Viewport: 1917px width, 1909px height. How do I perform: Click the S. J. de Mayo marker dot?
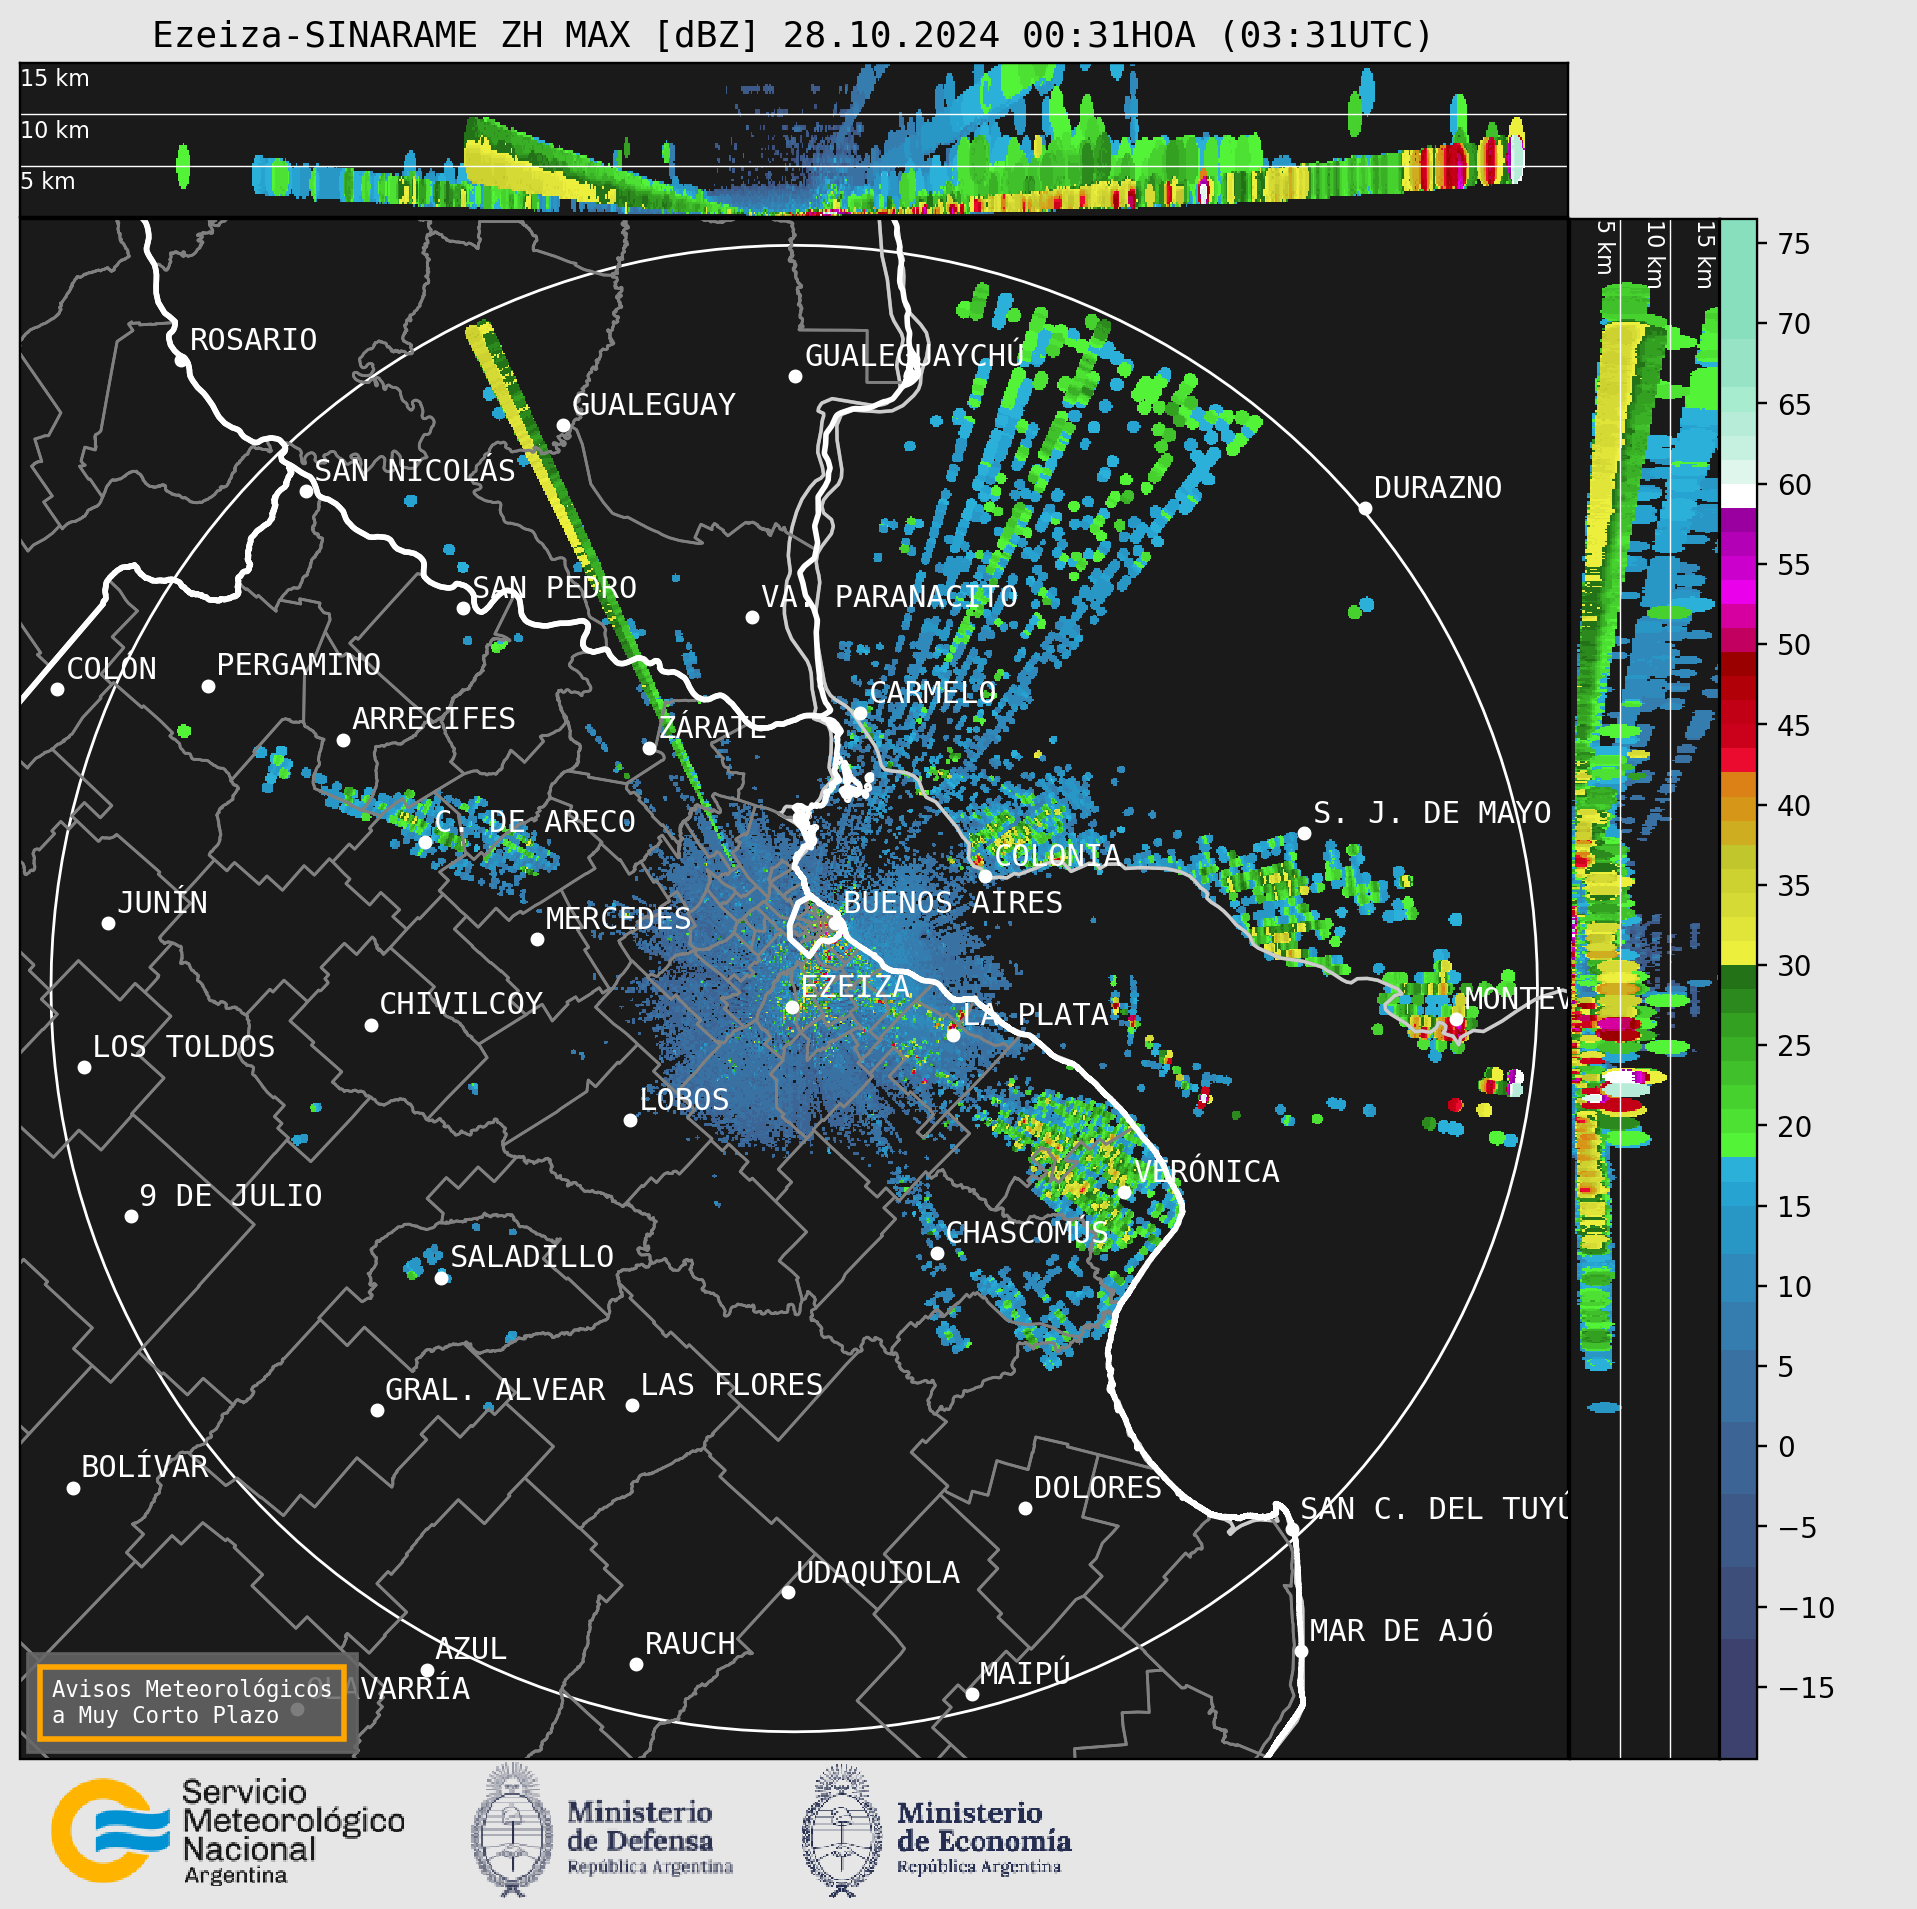[x=1304, y=833]
